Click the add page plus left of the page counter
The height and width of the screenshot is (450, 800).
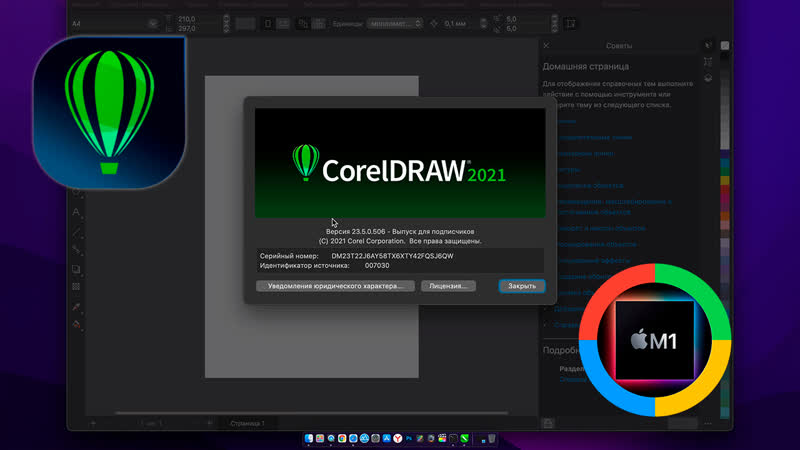[93, 423]
